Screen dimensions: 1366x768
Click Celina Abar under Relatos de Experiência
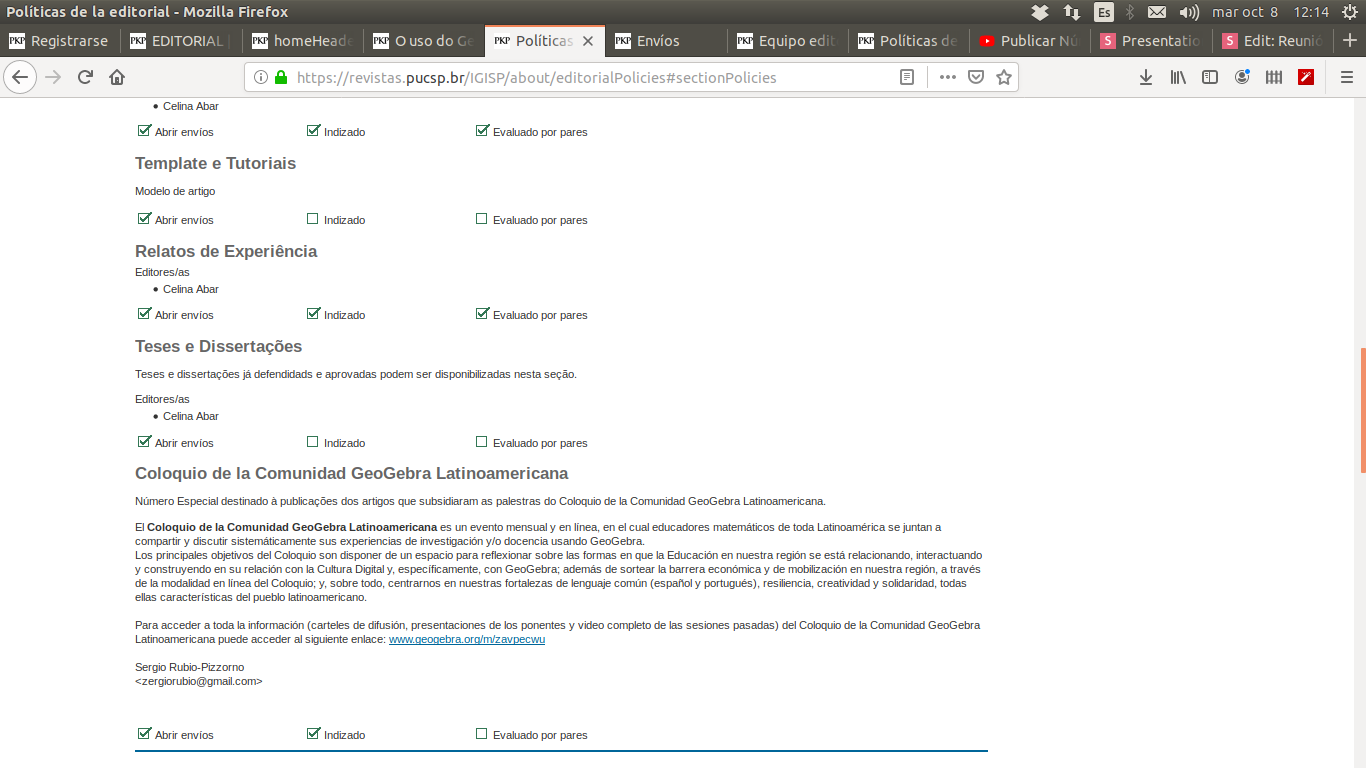click(191, 289)
